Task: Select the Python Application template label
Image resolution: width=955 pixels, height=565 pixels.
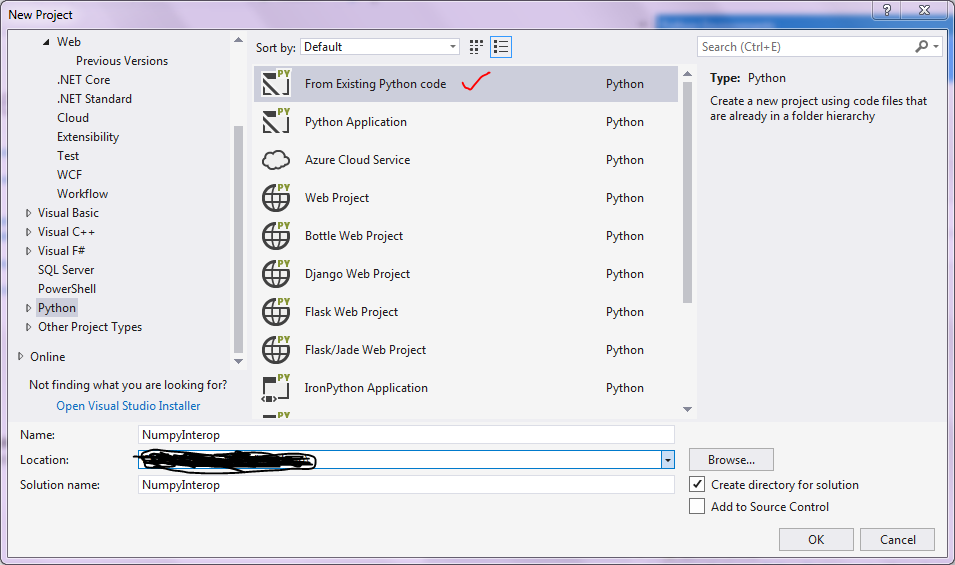Action: 356,122
